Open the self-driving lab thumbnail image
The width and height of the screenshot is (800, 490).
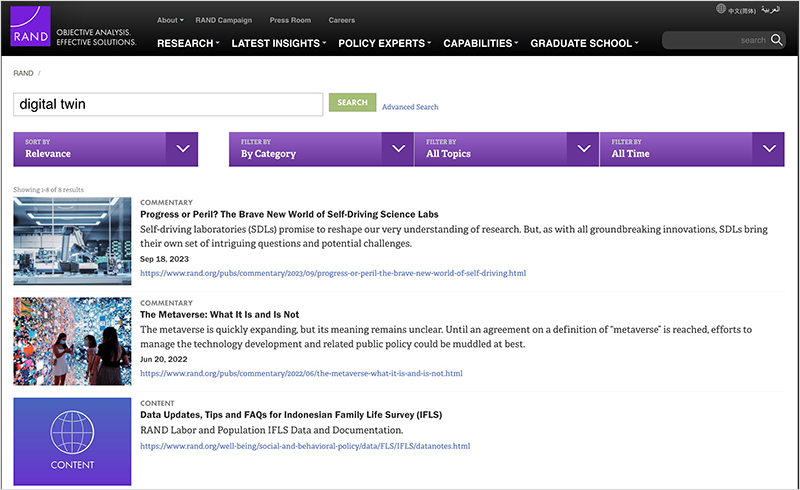tap(72, 241)
